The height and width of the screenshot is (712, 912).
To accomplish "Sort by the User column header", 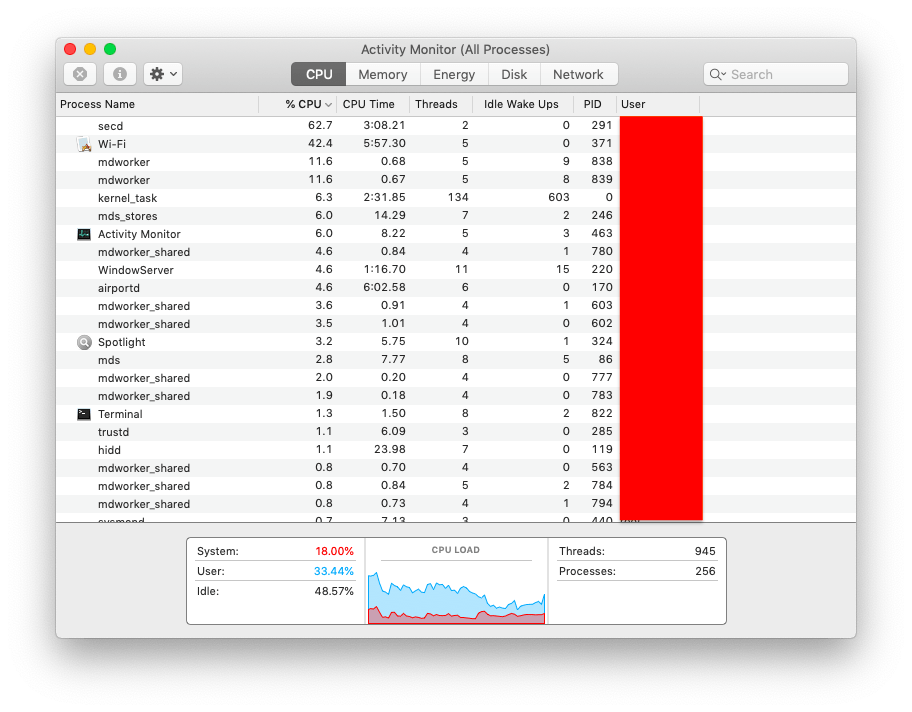I will [x=658, y=104].
